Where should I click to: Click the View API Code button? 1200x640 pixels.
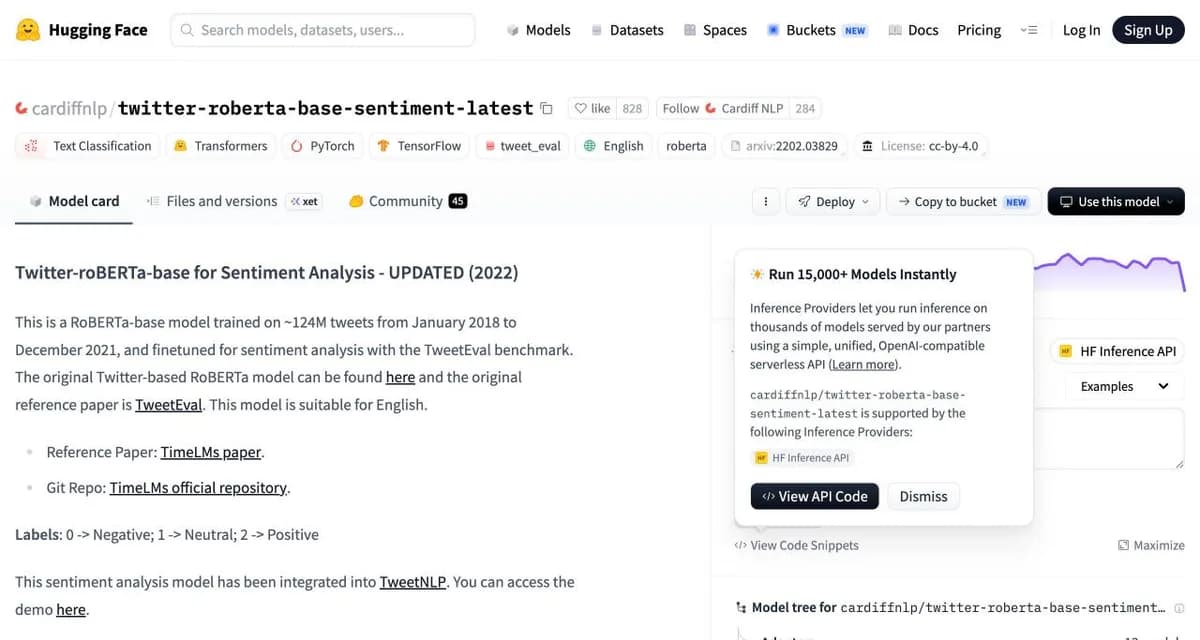pyautogui.click(x=814, y=496)
